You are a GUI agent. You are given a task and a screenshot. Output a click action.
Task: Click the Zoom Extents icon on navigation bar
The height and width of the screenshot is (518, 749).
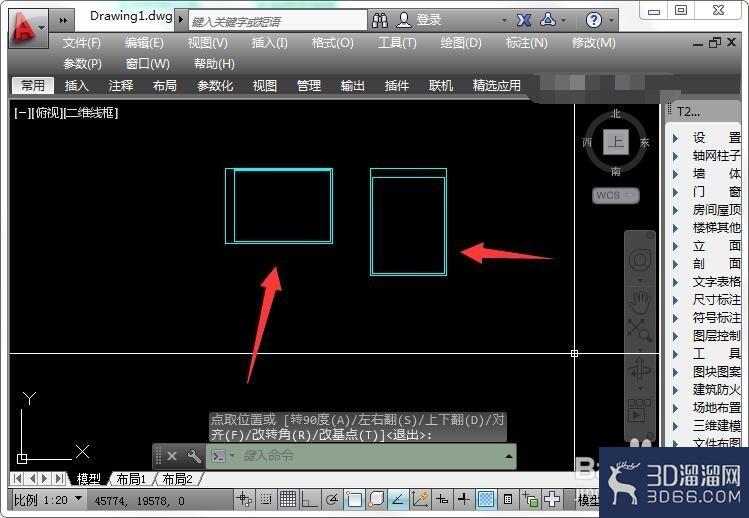pyautogui.click(x=639, y=330)
